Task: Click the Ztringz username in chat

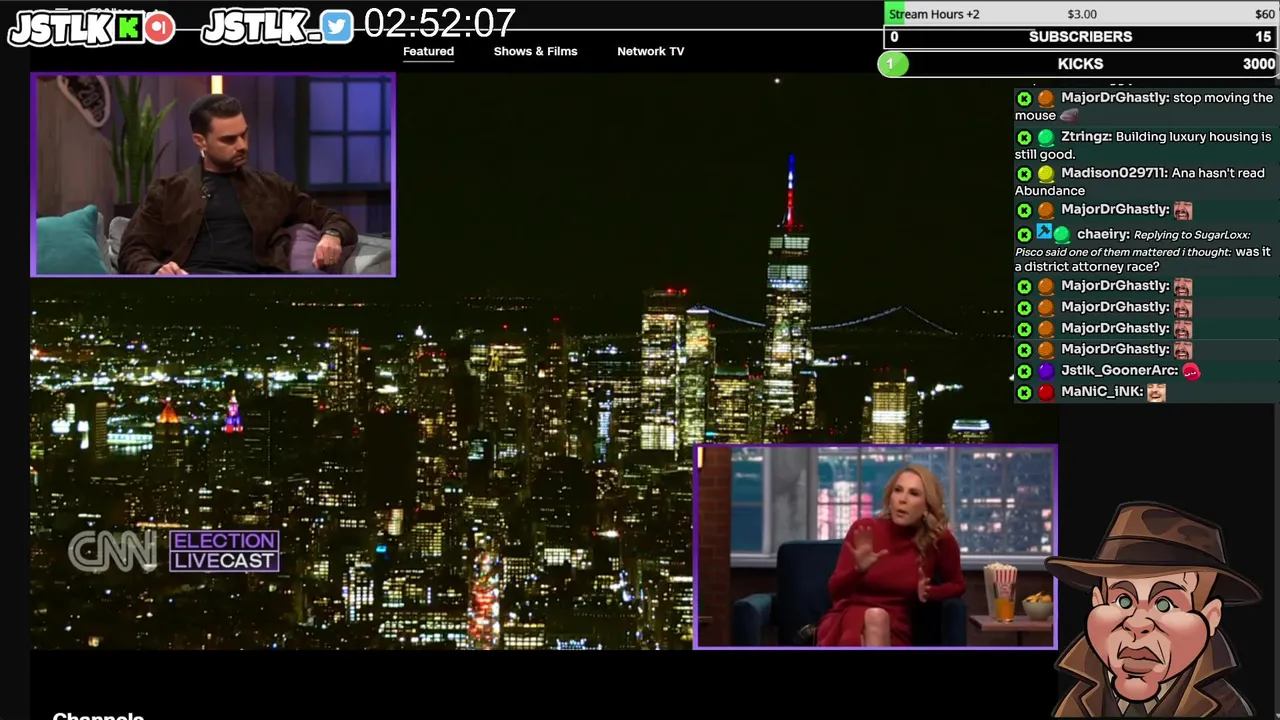Action: coord(1086,137)
